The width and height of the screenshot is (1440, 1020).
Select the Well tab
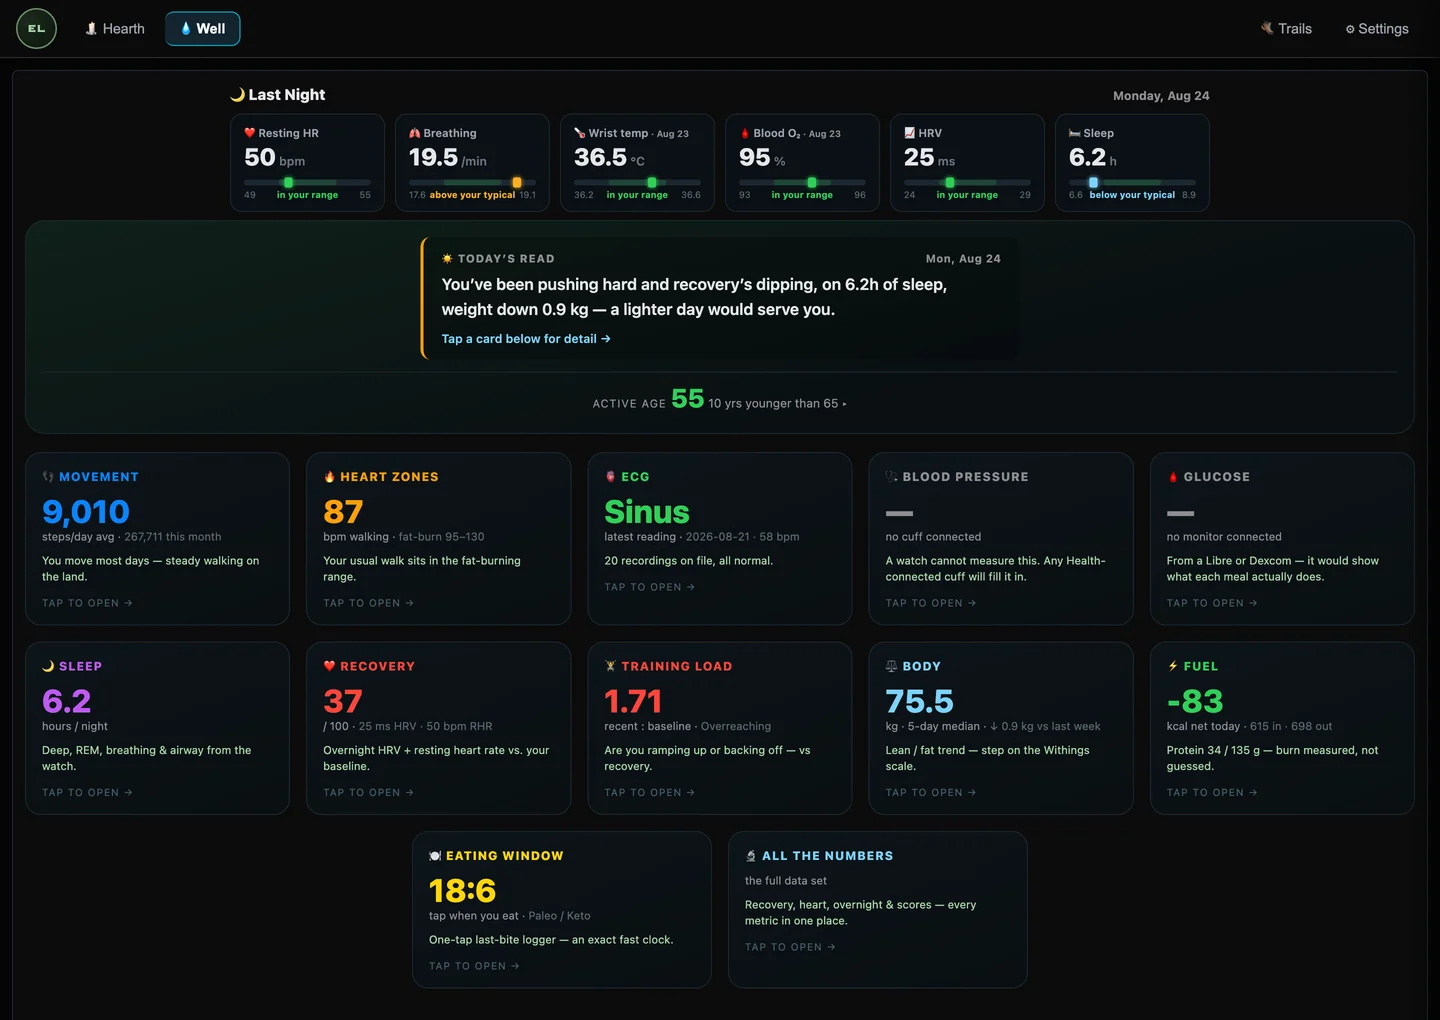coord(203,29)
